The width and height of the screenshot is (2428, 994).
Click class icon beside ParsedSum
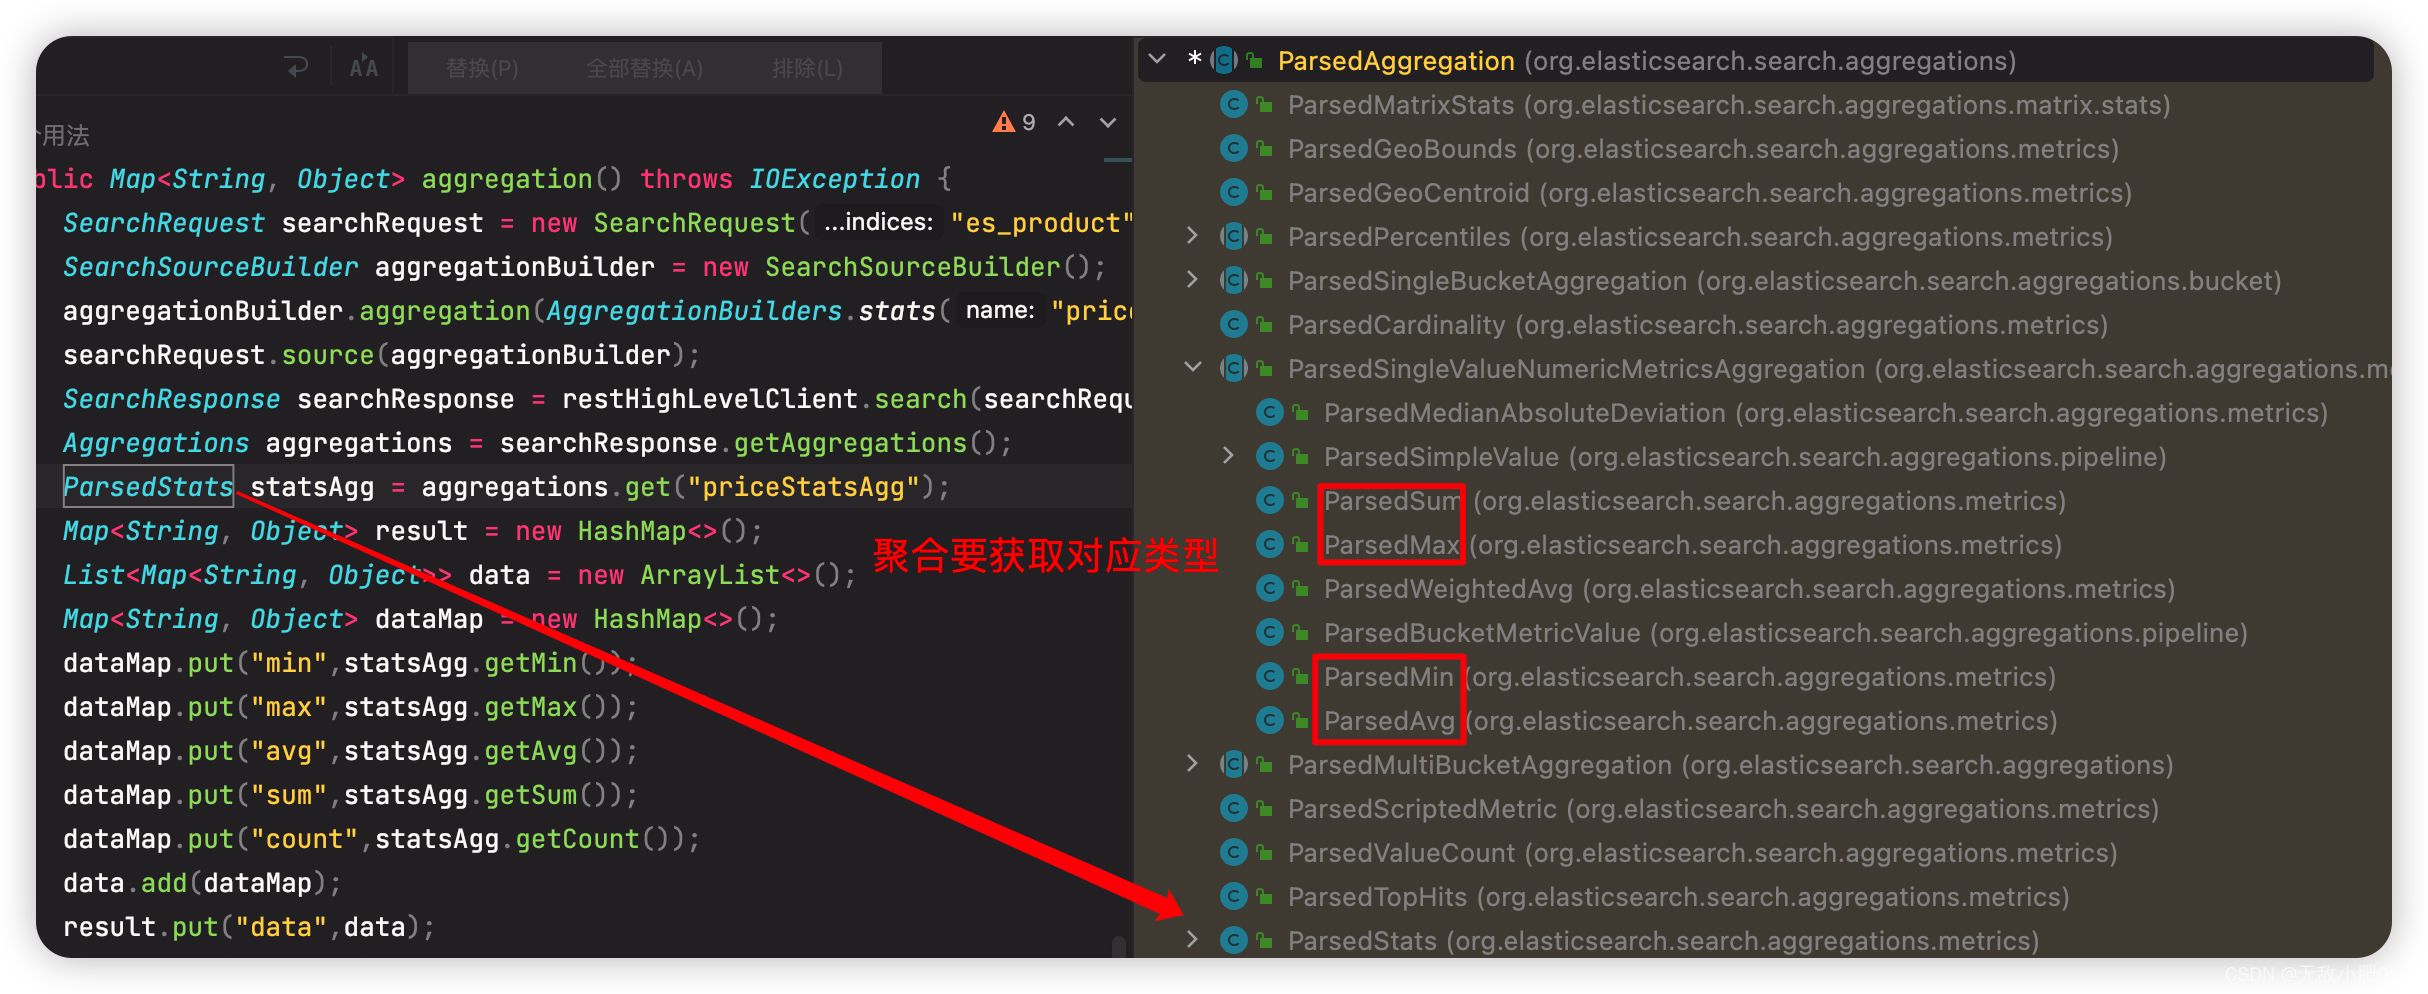[x=1270, y=500]
